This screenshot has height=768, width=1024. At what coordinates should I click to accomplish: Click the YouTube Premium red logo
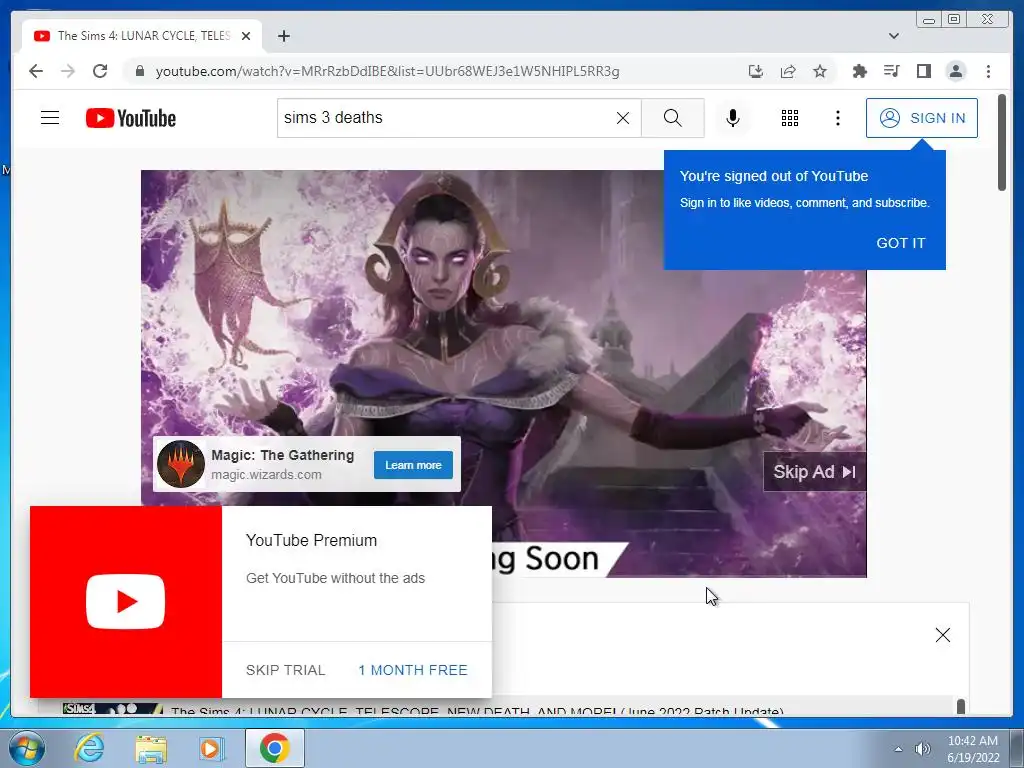click(126, 601)
